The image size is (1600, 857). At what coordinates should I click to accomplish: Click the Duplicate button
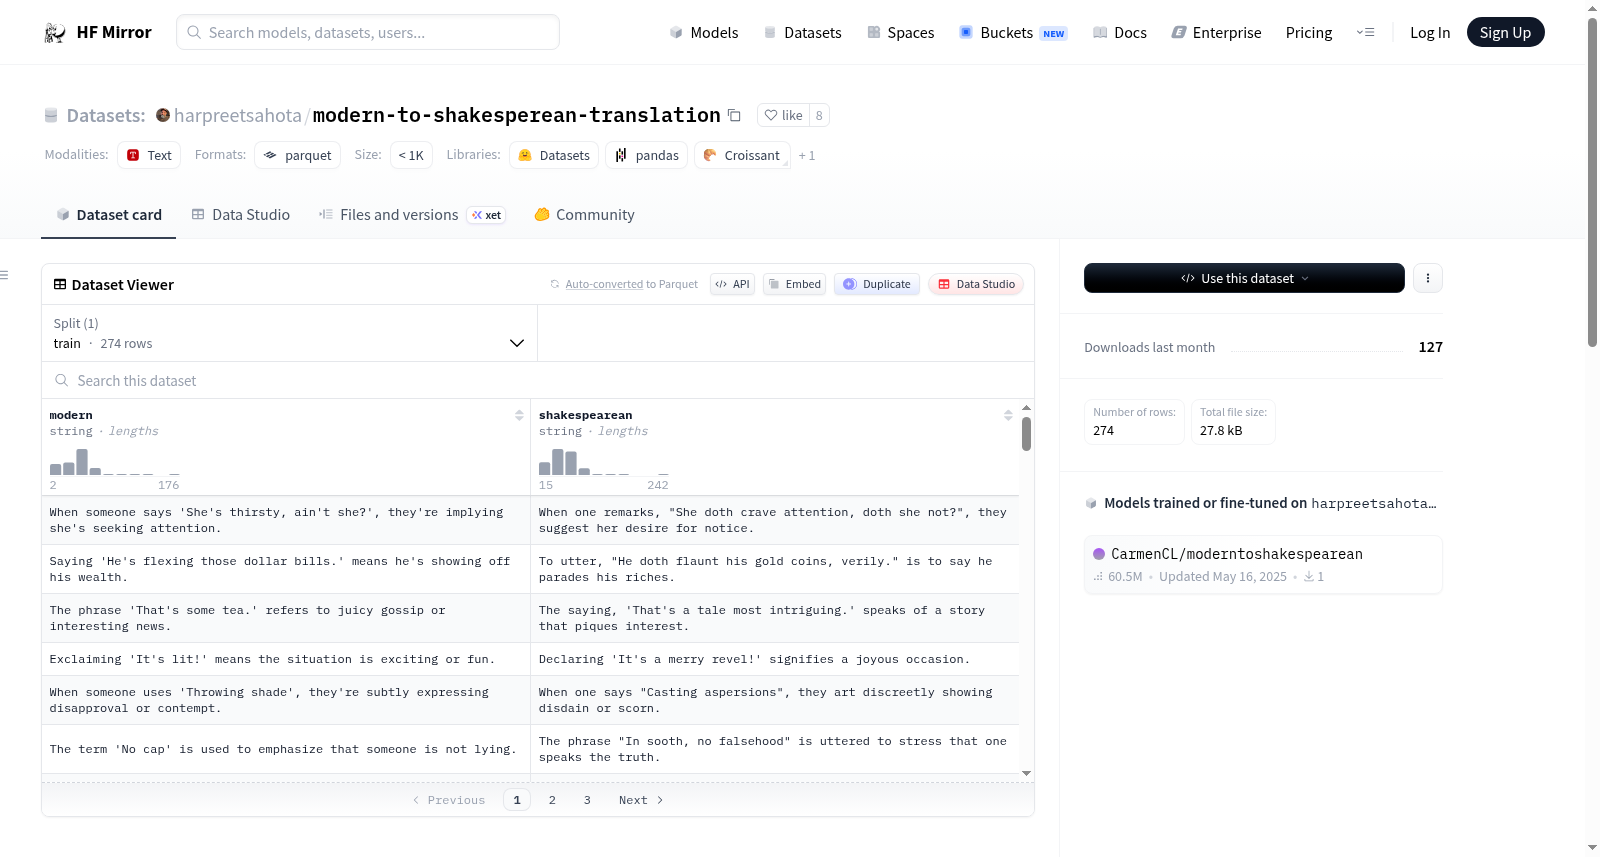(877, 284)
